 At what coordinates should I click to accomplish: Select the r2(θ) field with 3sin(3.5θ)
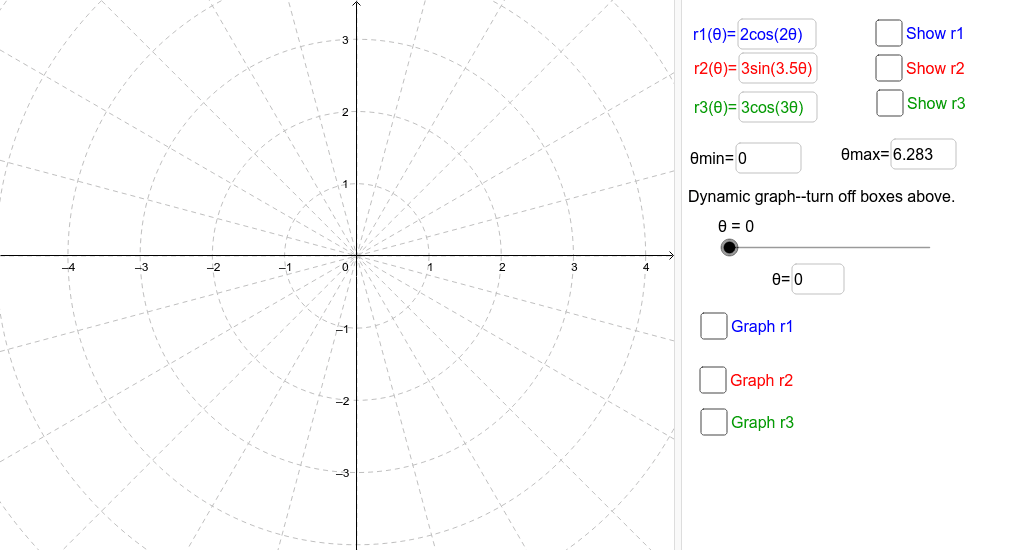click(x=777, y=69)
